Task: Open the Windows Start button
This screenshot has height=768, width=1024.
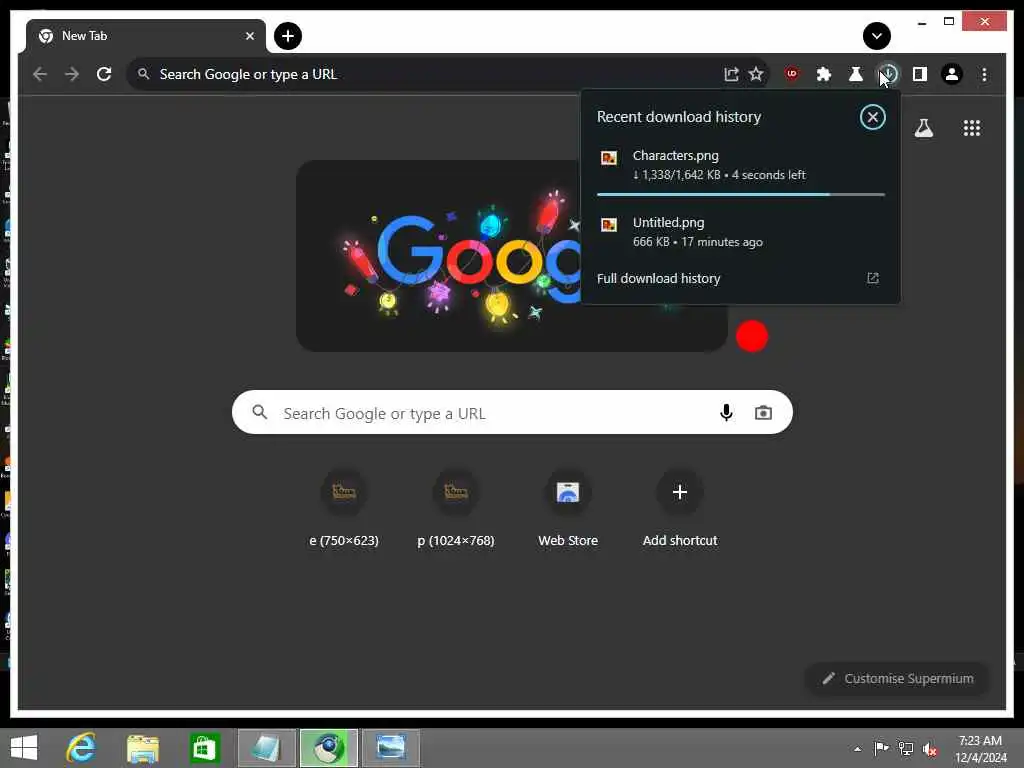Action: click(24, 748)
